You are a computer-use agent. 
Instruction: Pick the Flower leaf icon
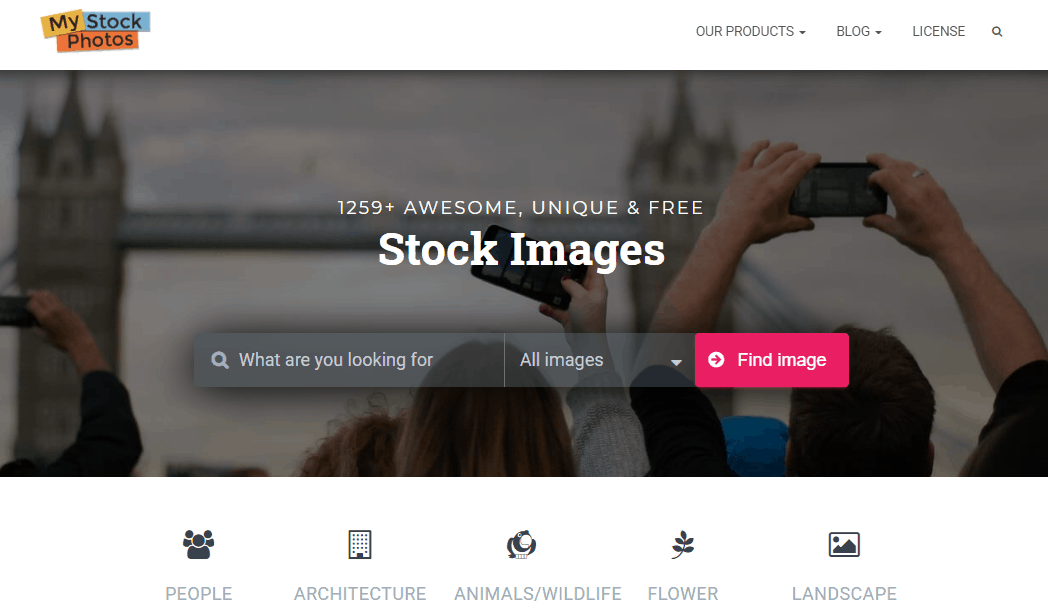pos(682,545)
